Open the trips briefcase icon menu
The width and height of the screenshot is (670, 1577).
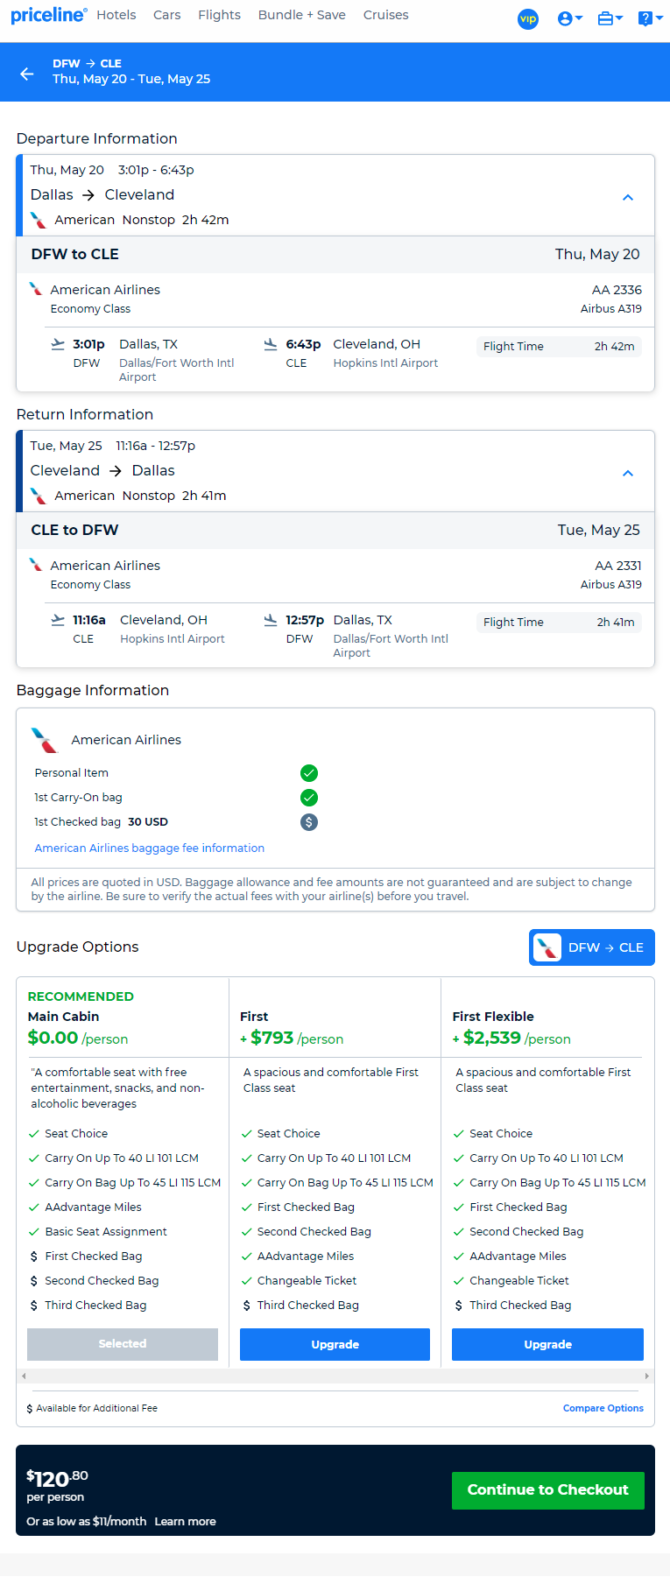click(x=610, y=18)
